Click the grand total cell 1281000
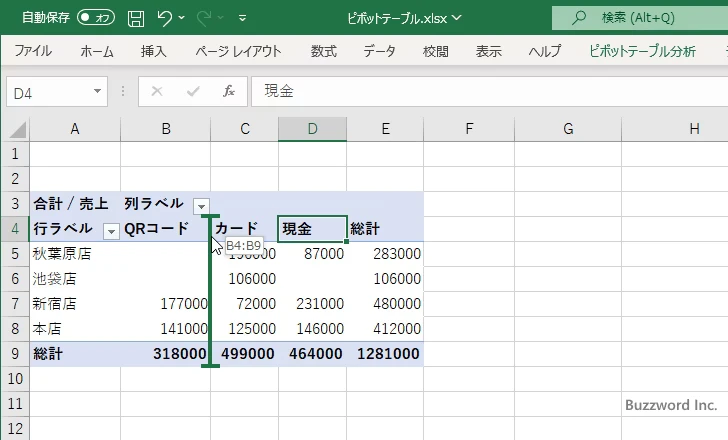 tap(385, 354)
